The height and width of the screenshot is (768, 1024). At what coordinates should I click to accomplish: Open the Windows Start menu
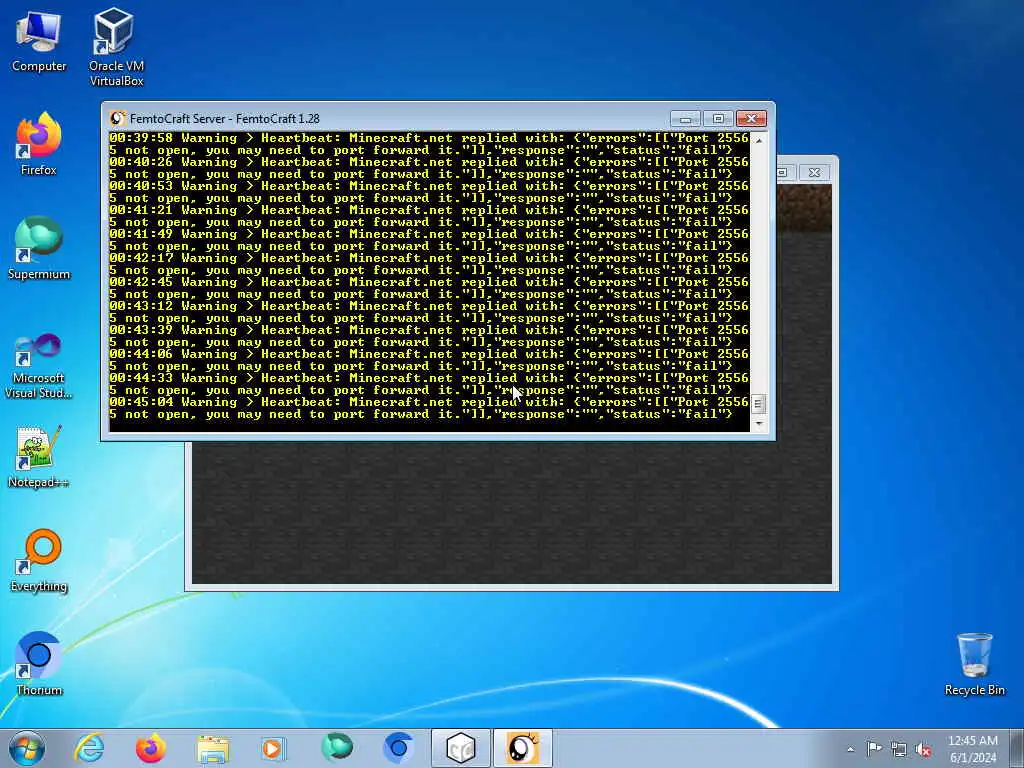(27, 748)
